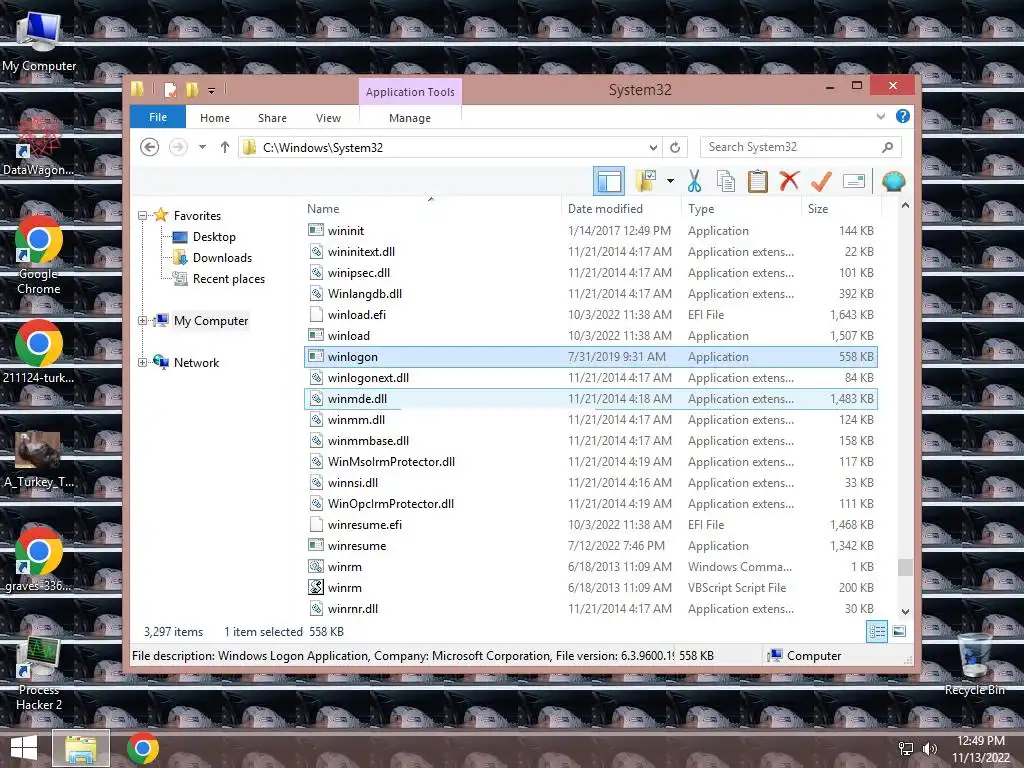Select winload.efi in file list
The width and height of the screenshot is (1024, 768).
(590, 315)
